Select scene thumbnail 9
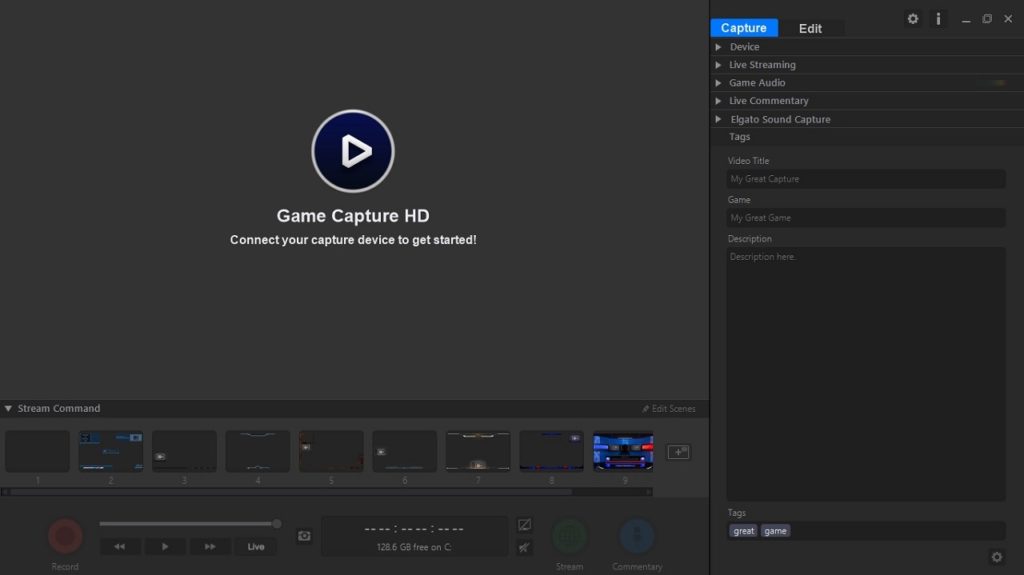The image size is (1024, 575). (x=624, y=451)
